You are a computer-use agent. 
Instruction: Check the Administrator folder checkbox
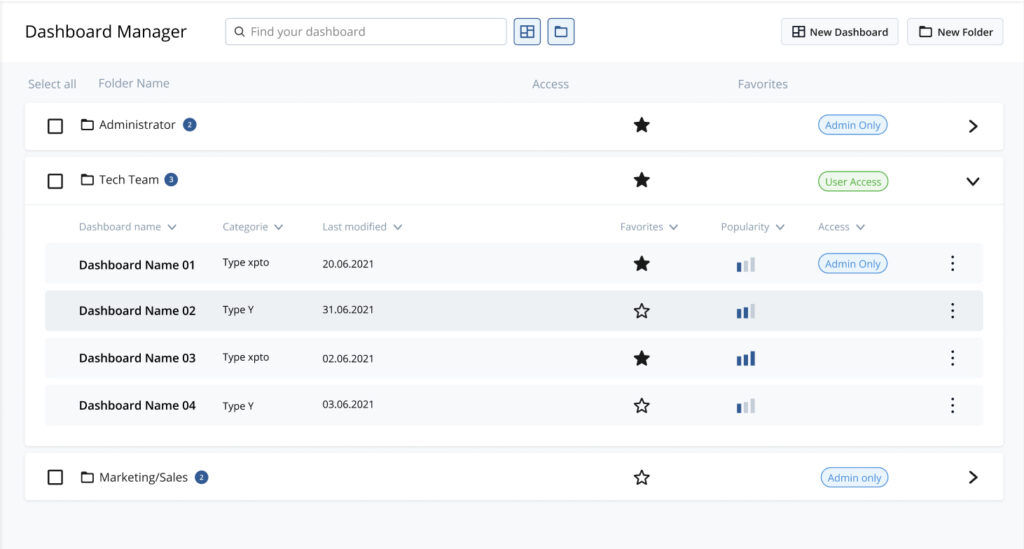pyautogui.click(x=56, y=126)
